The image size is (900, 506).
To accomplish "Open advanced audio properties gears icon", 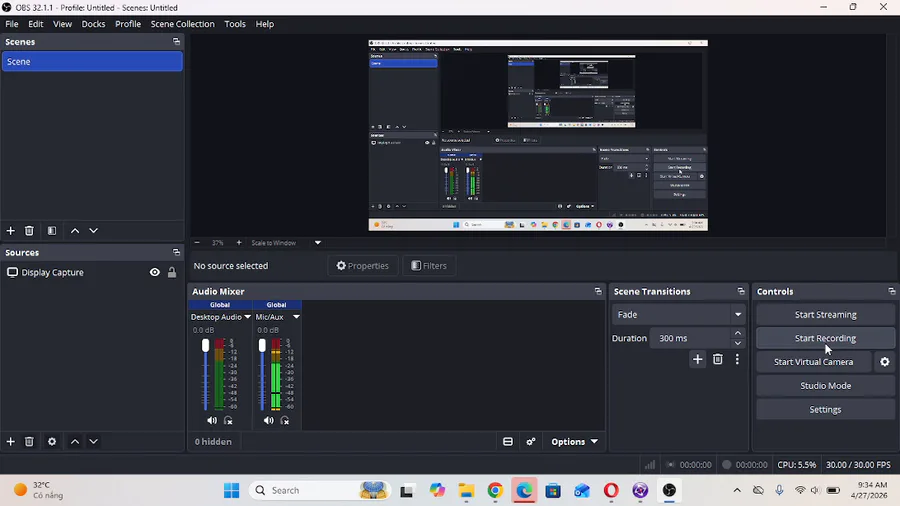I will (x=531, y=442).
